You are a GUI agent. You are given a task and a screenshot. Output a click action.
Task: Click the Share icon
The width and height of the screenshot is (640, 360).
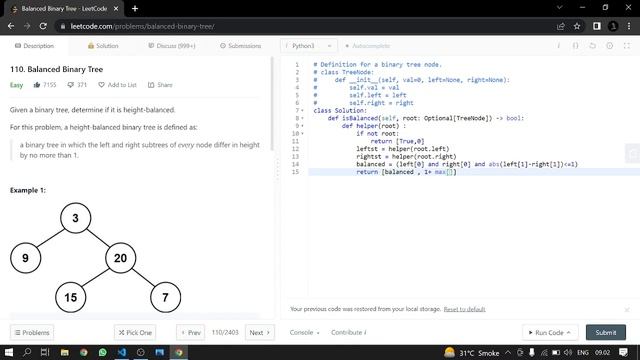click(x=151, y=85)
